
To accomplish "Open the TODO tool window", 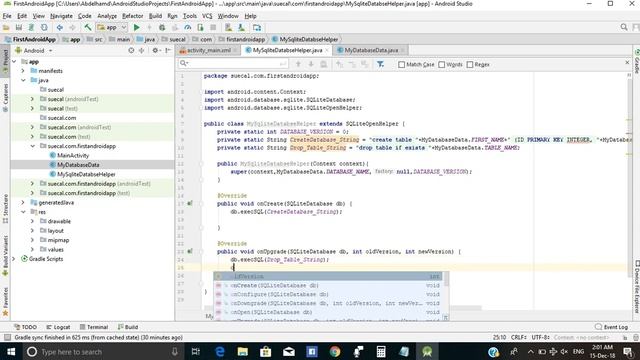I will tap(25, 327).
